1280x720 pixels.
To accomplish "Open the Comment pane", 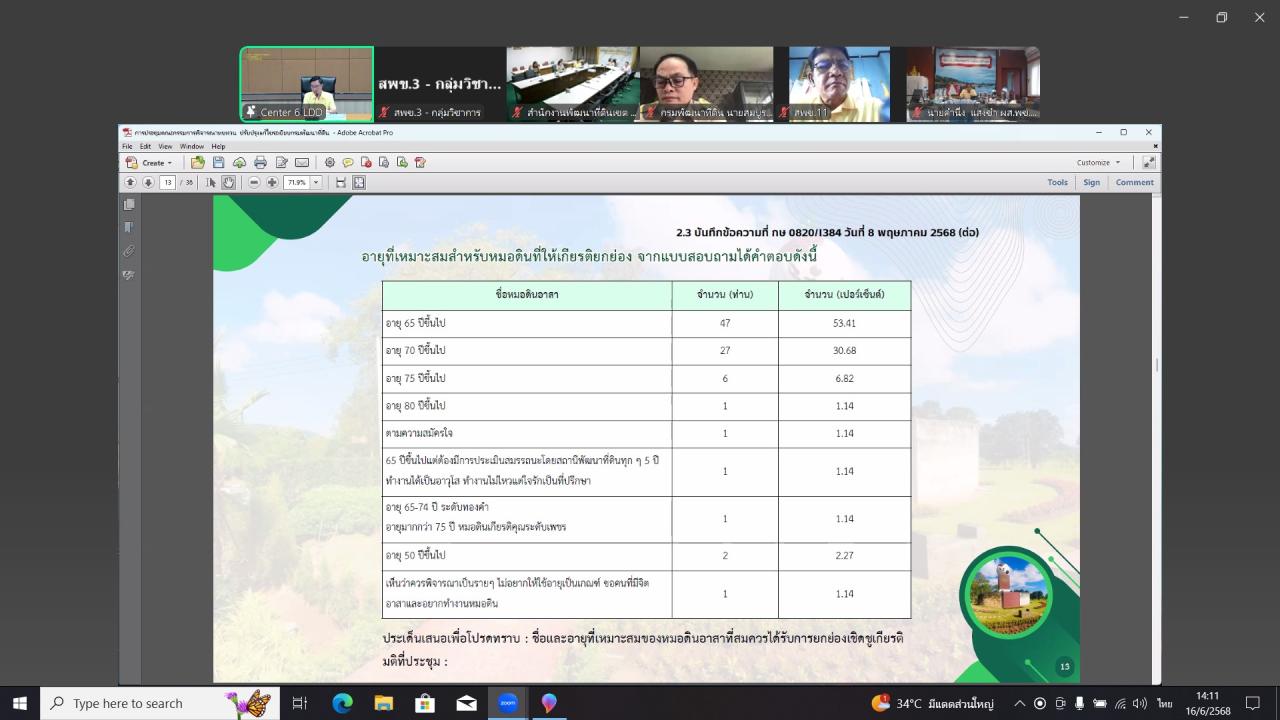I will (1134, 182).
